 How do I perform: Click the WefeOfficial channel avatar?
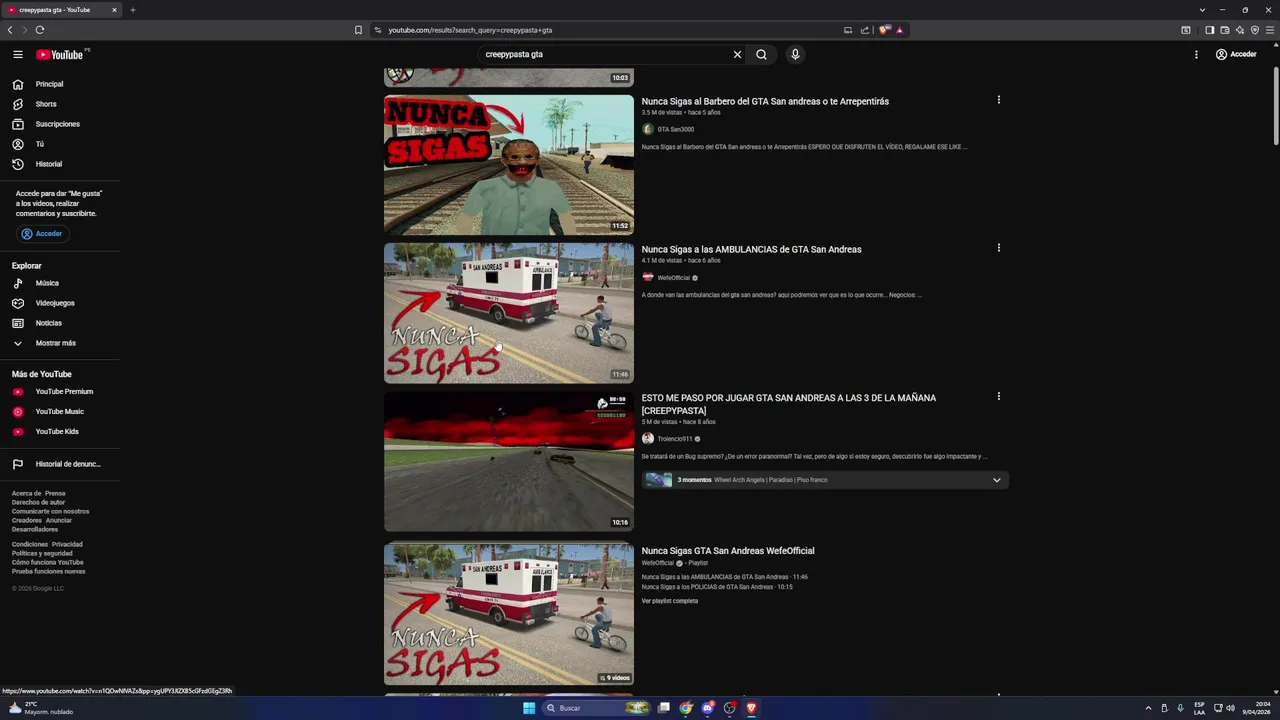click(x=648, y=277)
